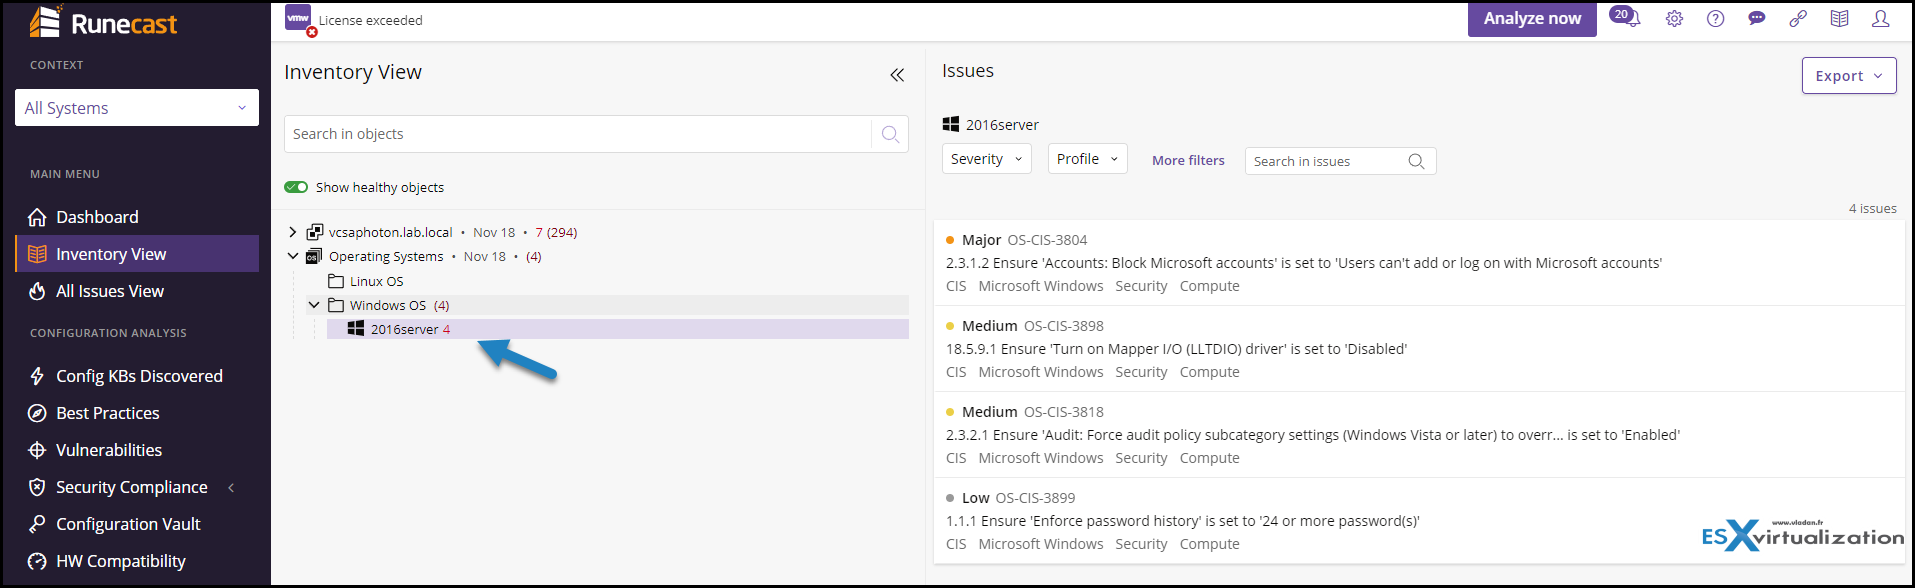Open the help question mark icon

click(1716, 19)
